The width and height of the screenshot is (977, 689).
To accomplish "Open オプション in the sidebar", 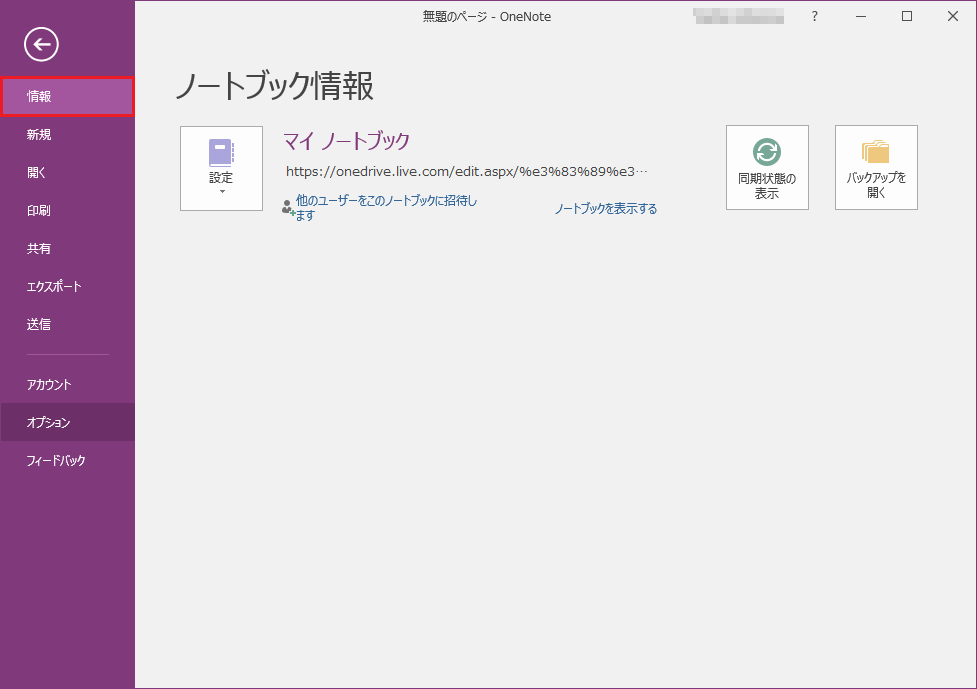I will click(x=67, y=422).
